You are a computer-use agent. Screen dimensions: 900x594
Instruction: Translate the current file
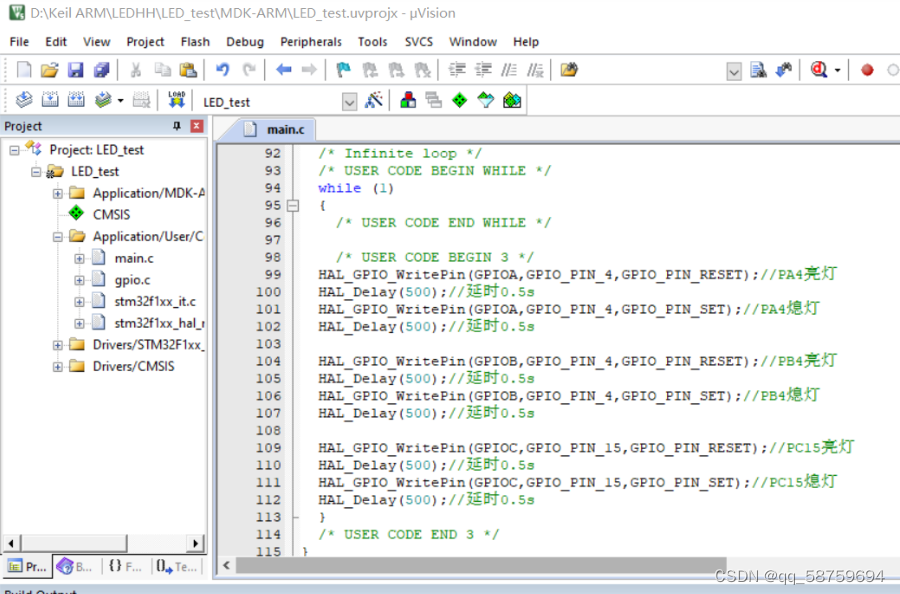[x=24, y=99]
